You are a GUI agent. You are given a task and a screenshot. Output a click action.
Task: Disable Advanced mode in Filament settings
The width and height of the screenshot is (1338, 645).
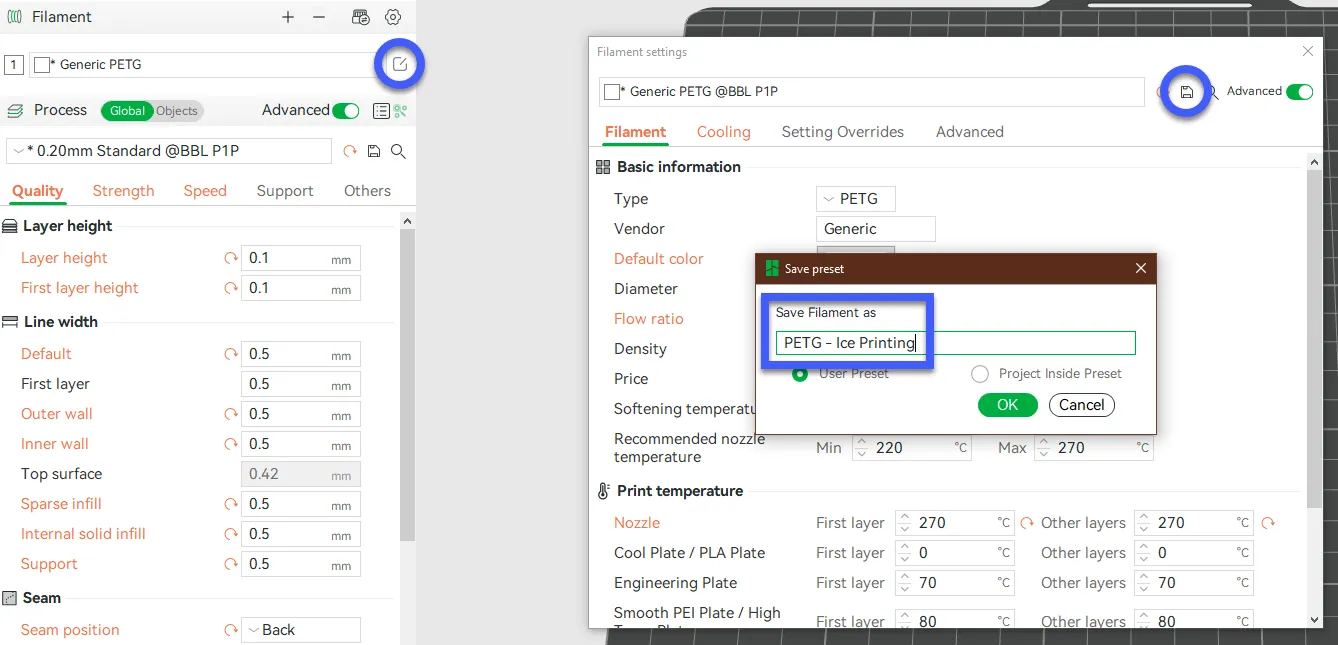pyautogui.click(x=1299, y=92)
